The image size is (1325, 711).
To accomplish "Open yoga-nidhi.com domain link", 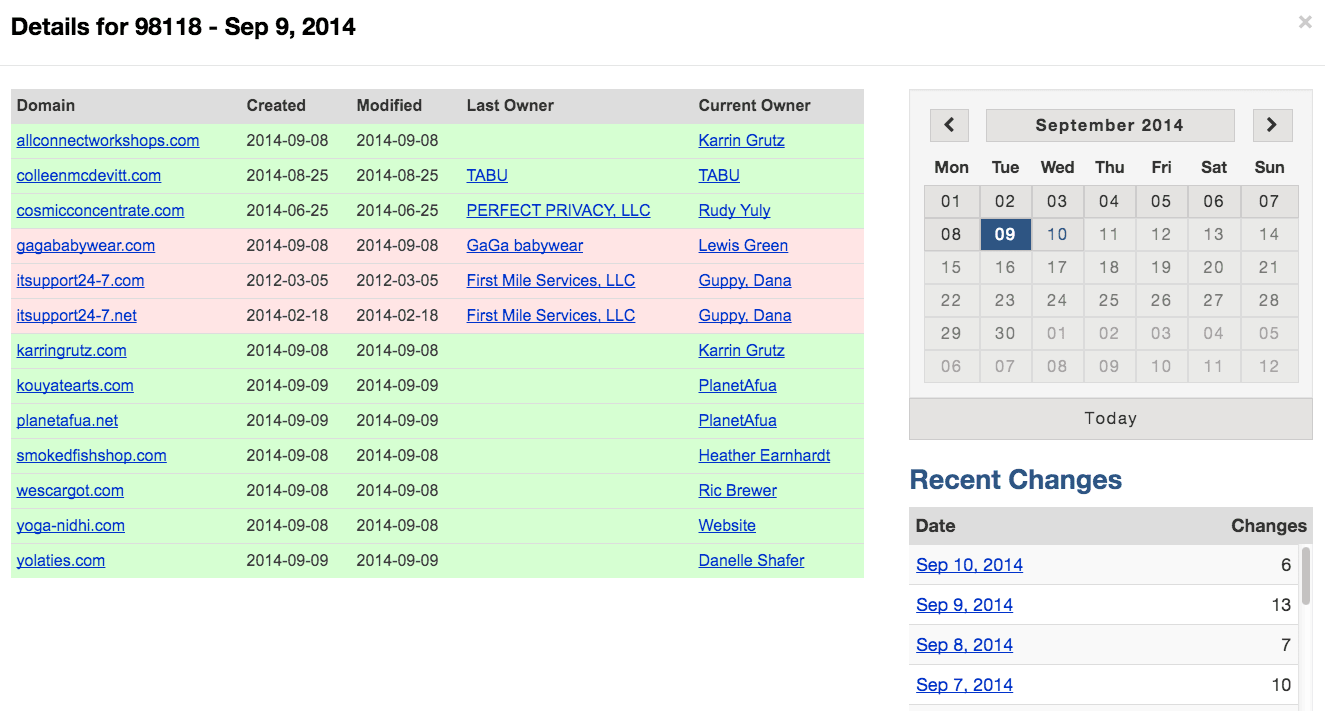I will point(71,525).
